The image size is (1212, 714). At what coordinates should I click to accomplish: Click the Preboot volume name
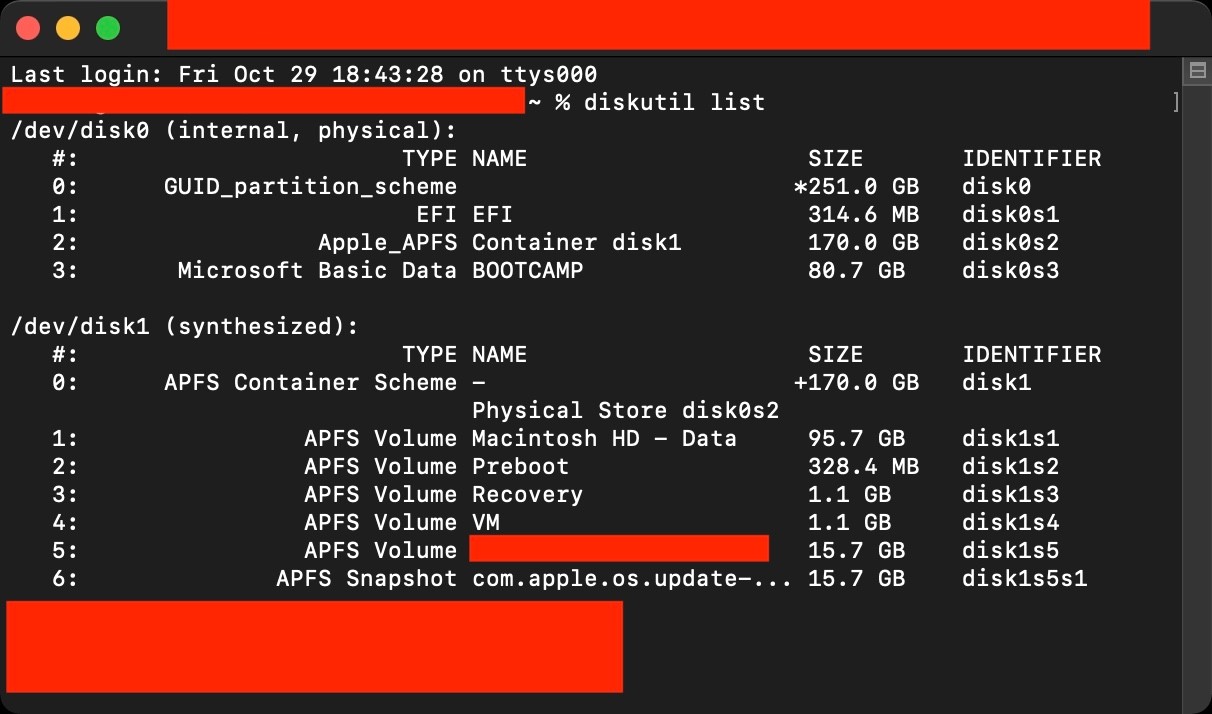(520, 466)
